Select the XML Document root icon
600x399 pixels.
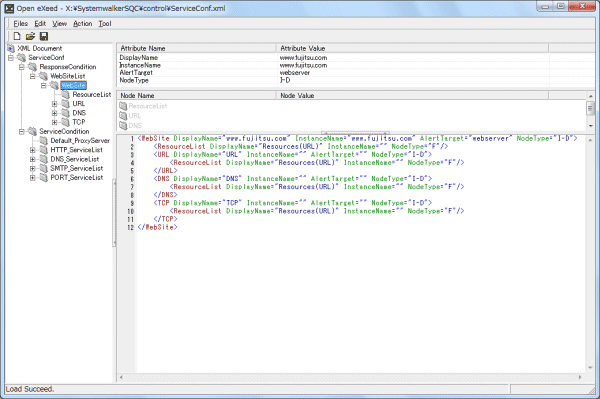point(11,49)
